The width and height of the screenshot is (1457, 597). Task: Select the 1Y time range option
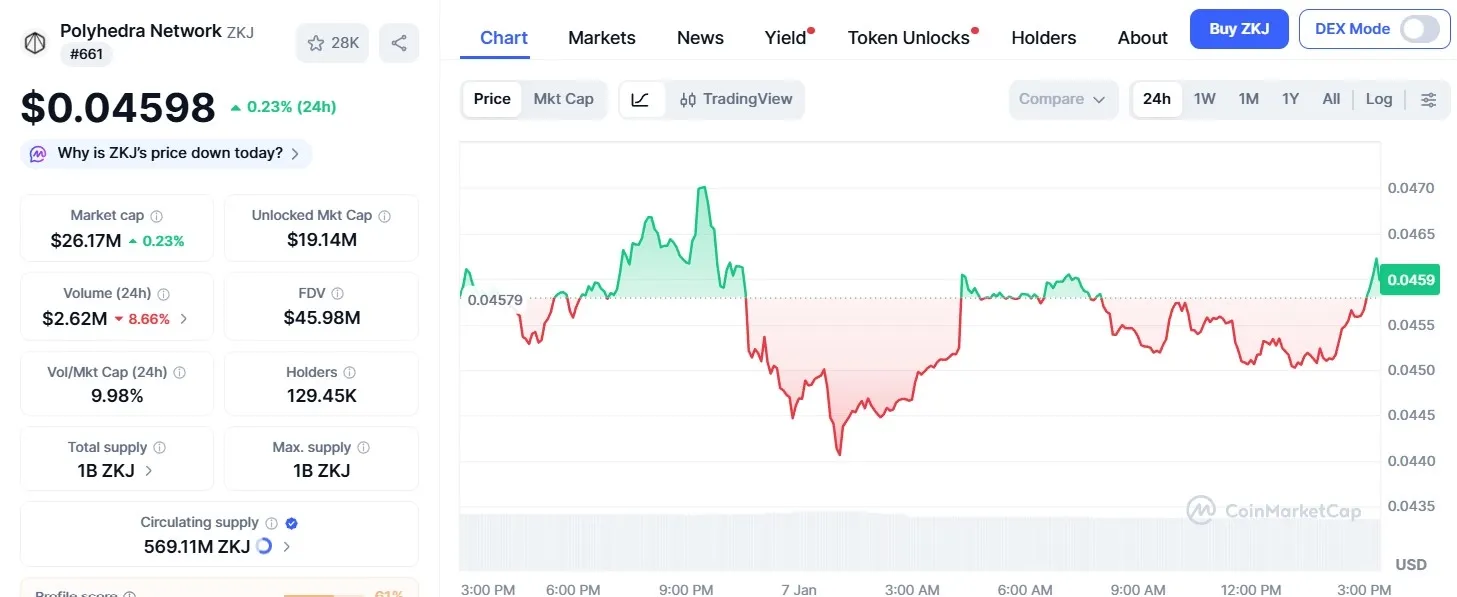pyautogui.click(x=1289, y=99)
